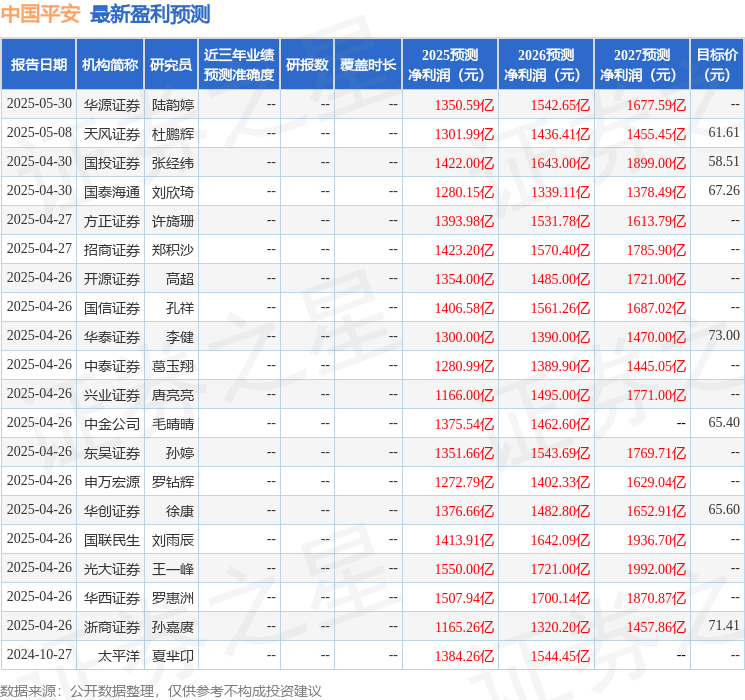Click target price 58.51

[724, 162]
